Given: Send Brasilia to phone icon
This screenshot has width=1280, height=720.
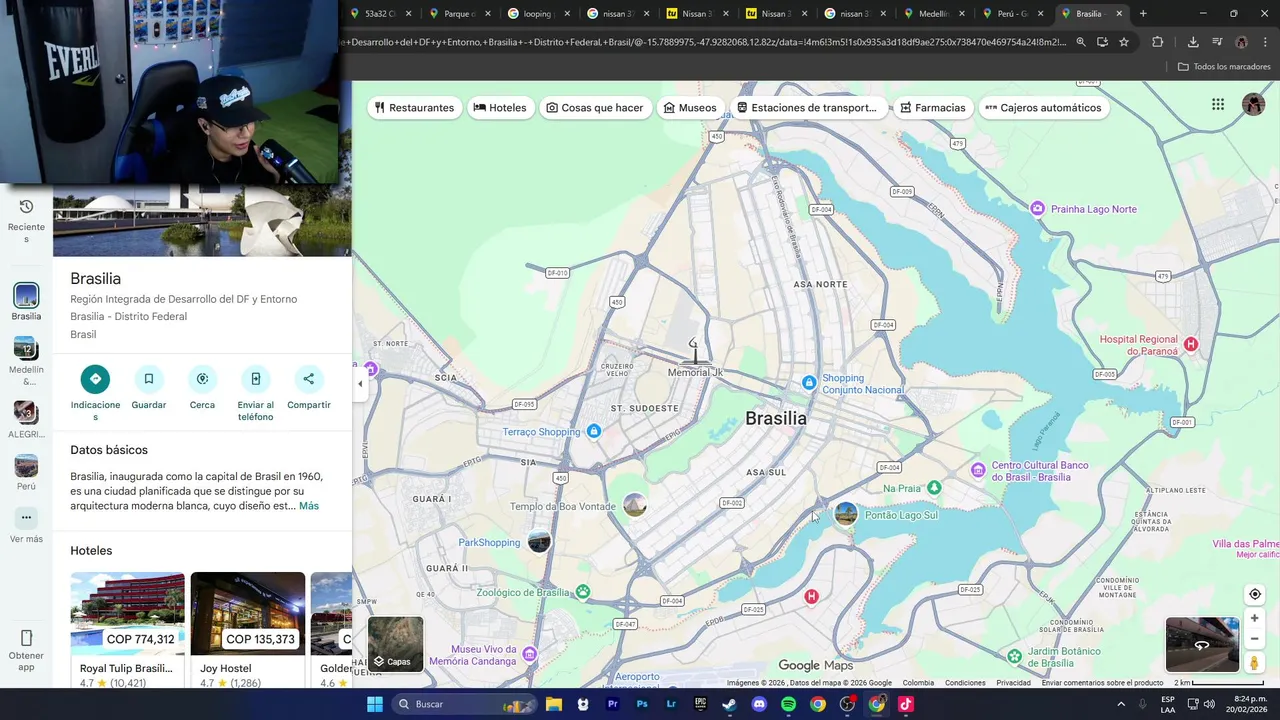Looking at the screenshot, I should pyautogui.click(x=255, y=379).
